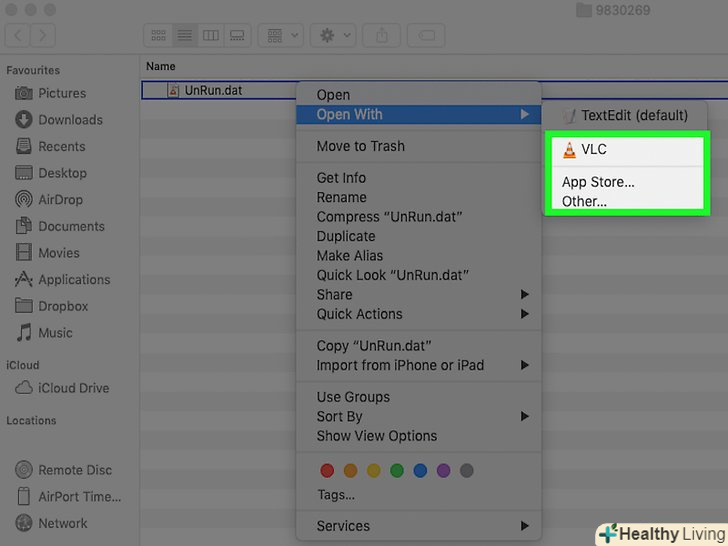Open the gear action menu
The image size is (728, 546).
pos(333,35)
